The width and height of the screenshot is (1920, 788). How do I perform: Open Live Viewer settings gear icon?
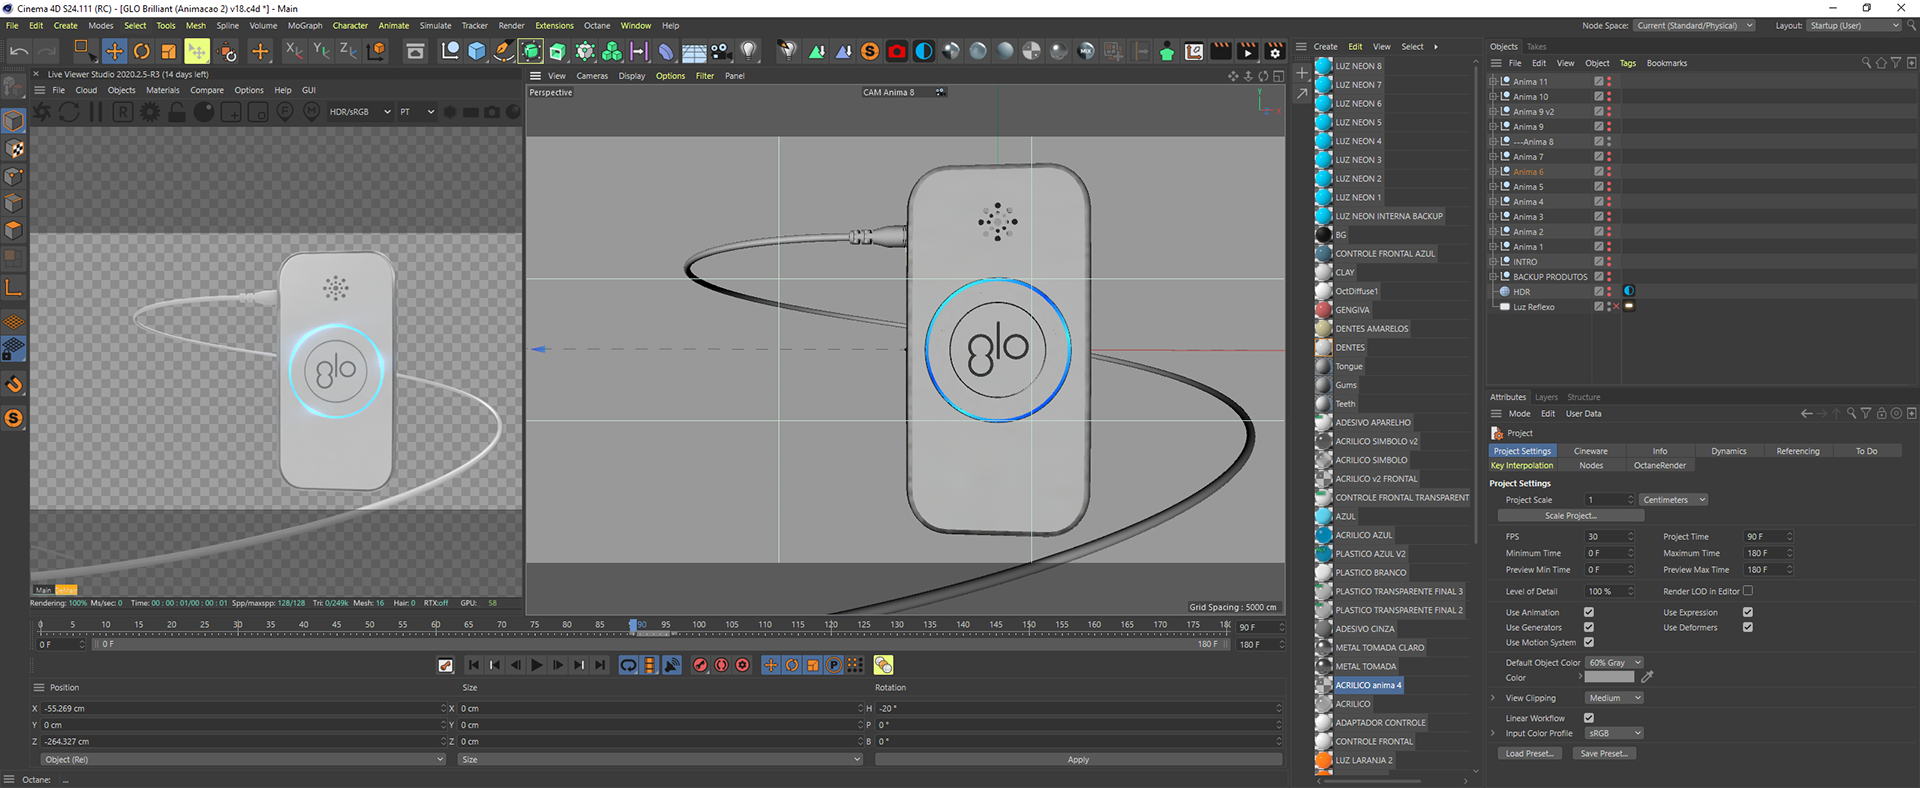pos(150,112)
